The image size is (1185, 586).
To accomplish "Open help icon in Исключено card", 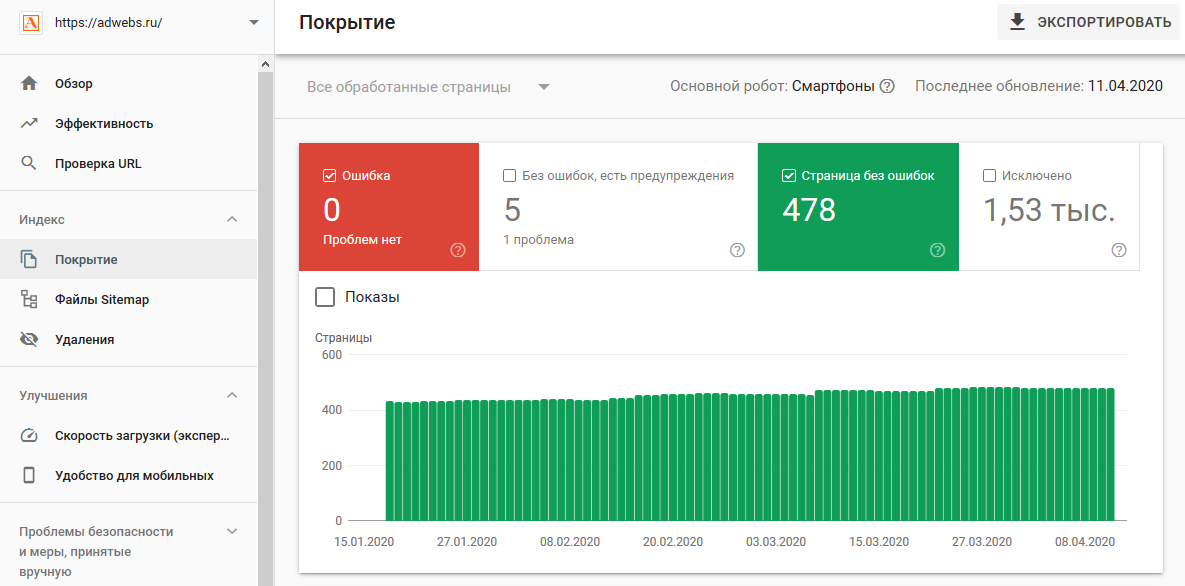I will point(1119,250).
